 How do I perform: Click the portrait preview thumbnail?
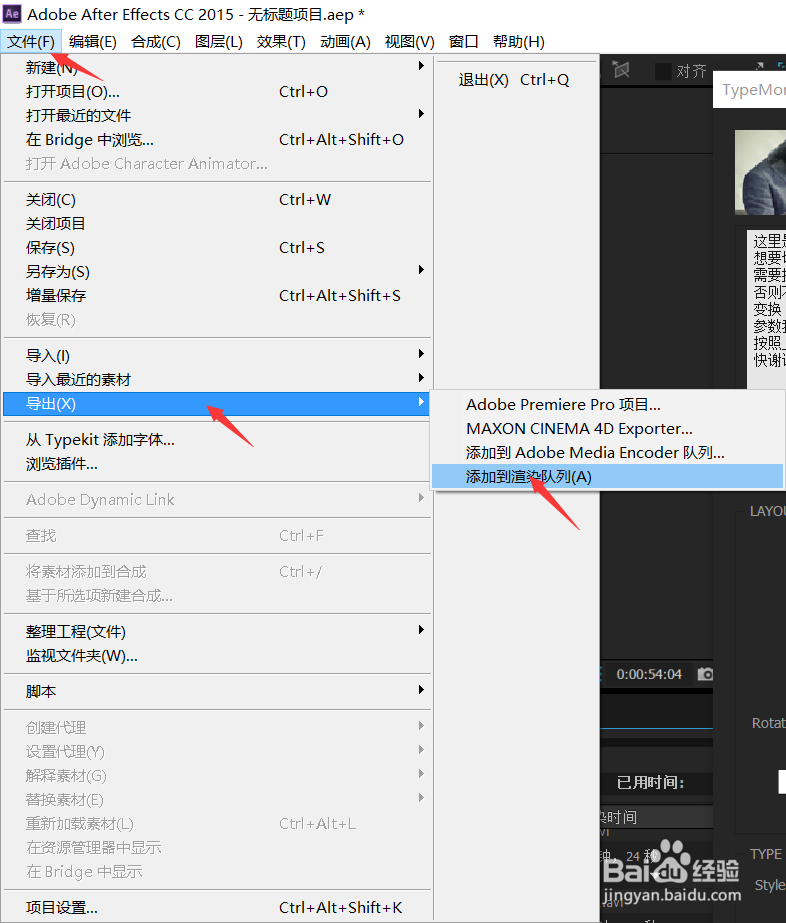click(760, 172)
